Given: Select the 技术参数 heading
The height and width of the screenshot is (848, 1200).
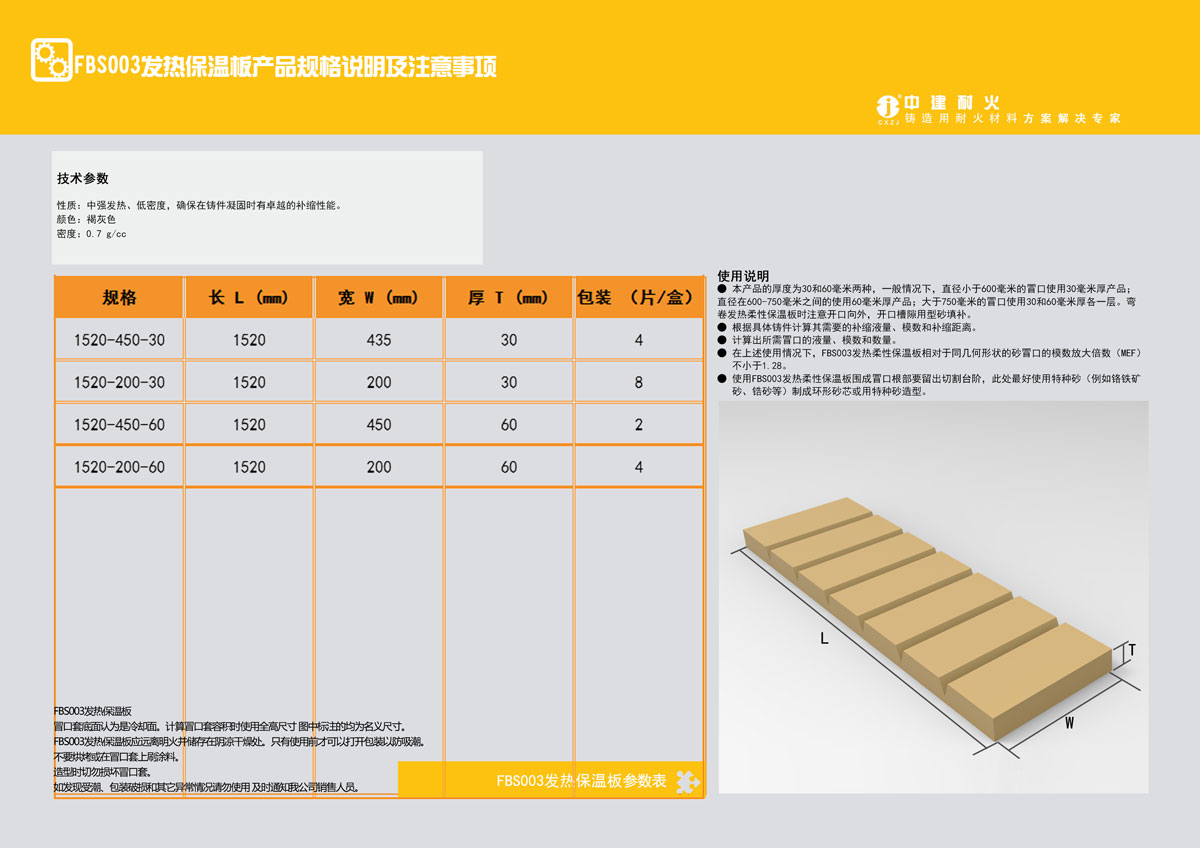Looking at the screenshot, I should coord(83,179).
